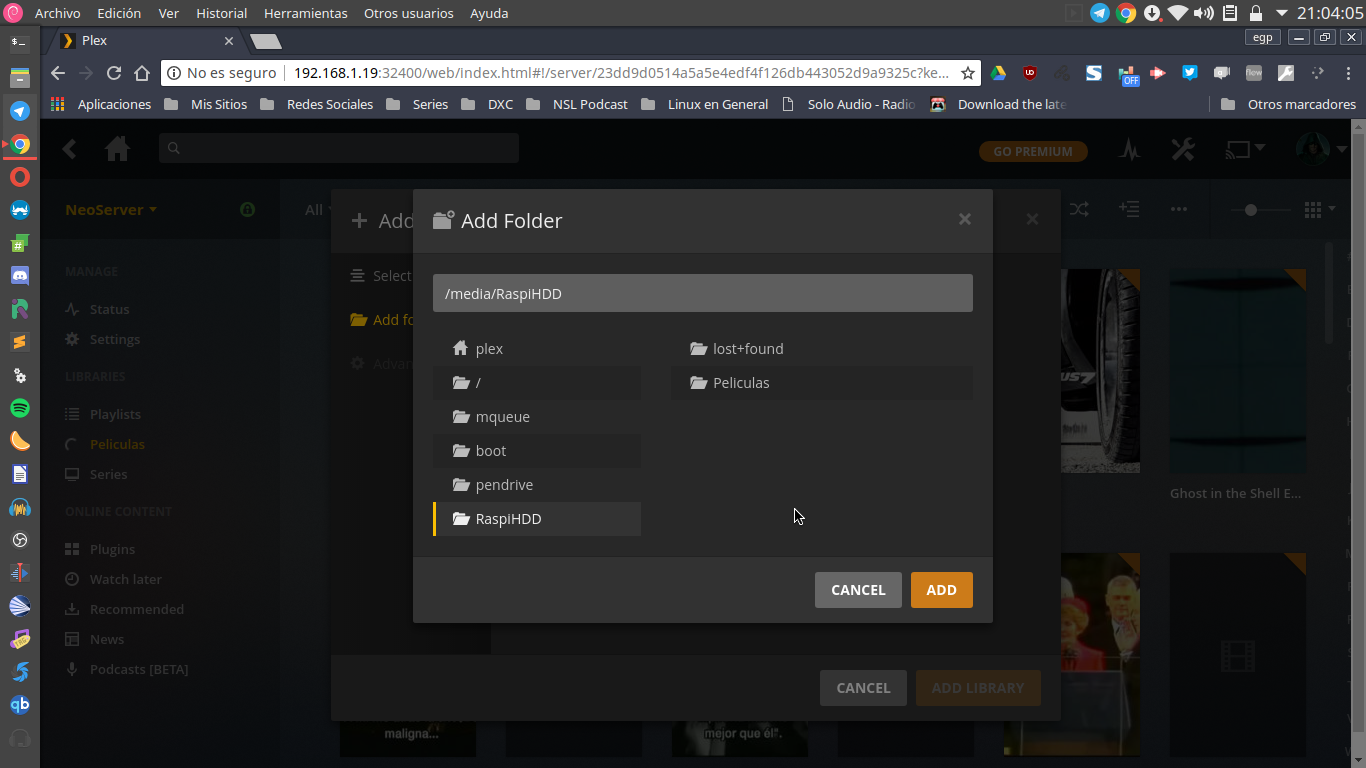Choose the lost+found folder
Image resolution: width=1366 pixels, height=768 pixels.
pos(747,349)
